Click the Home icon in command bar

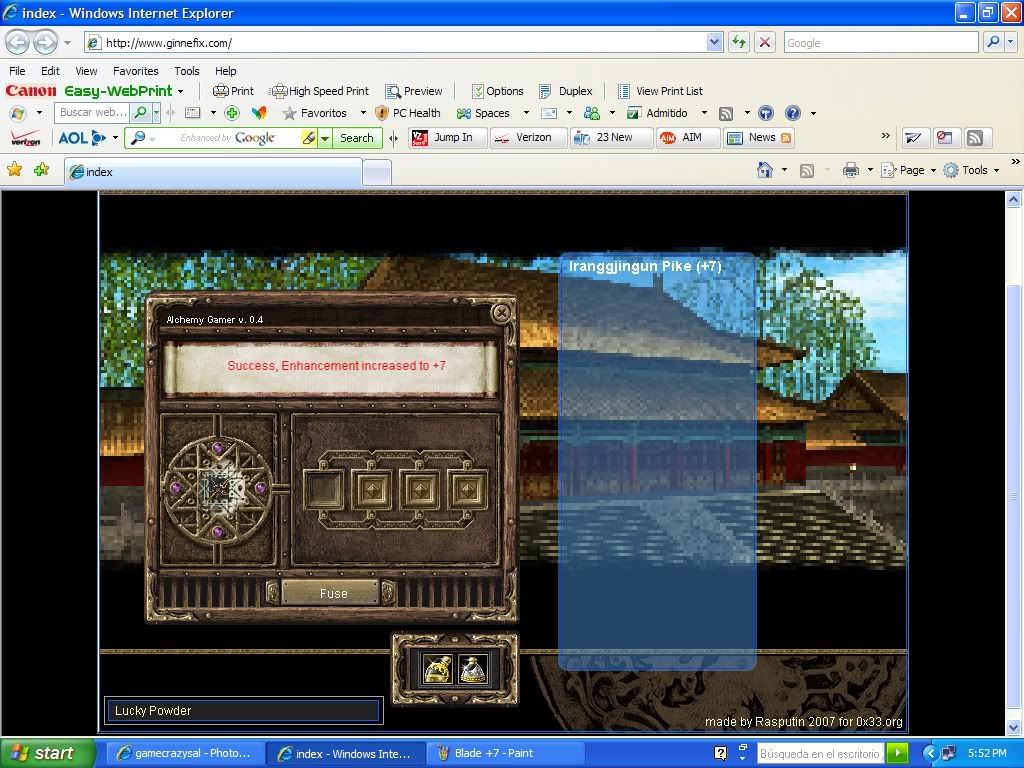(765, 170)
